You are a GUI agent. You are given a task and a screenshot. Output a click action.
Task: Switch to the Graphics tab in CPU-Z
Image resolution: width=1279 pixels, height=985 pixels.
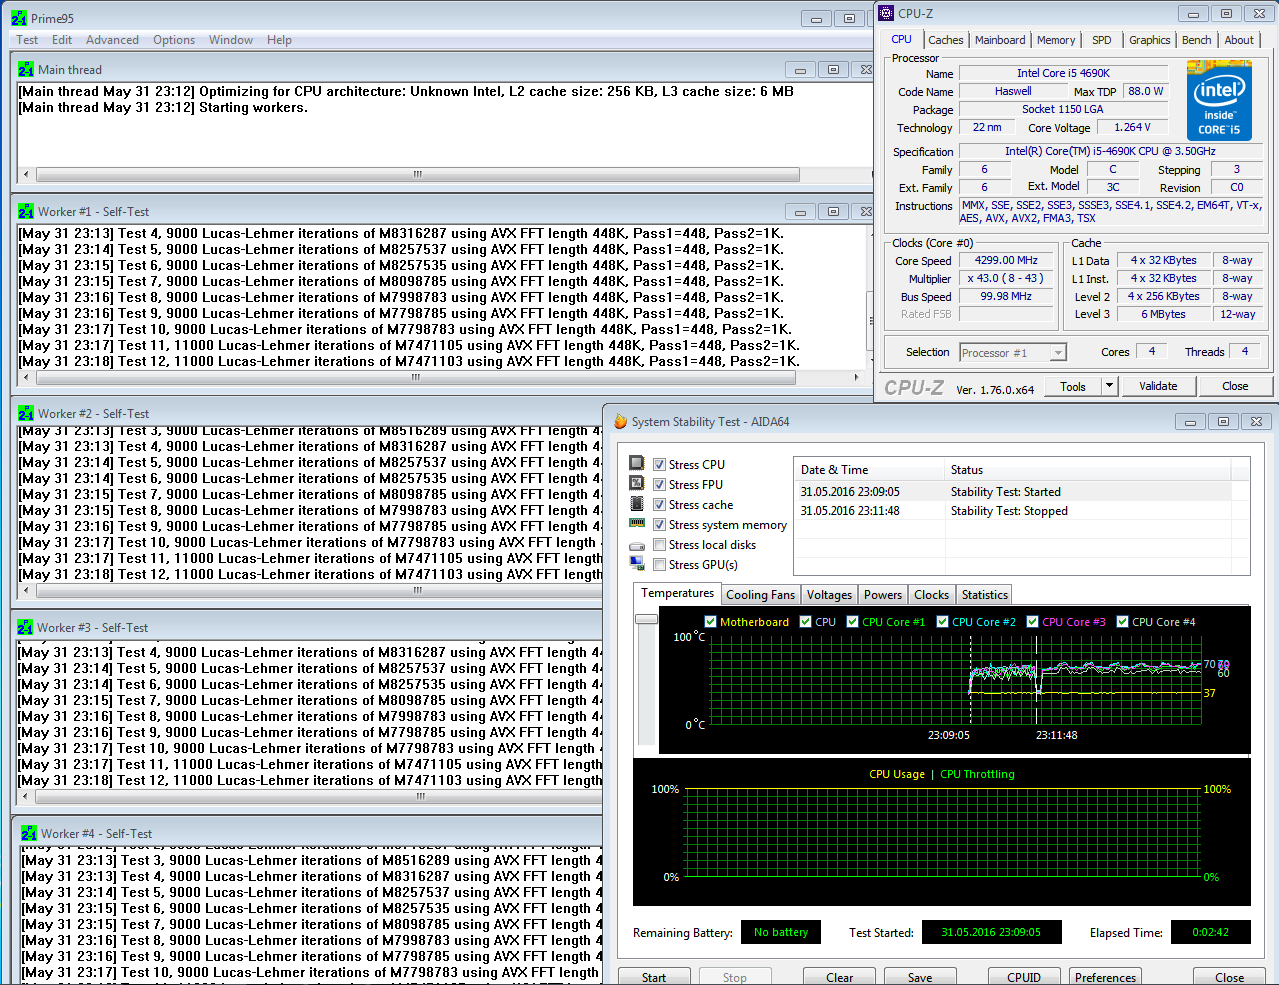1149,40
